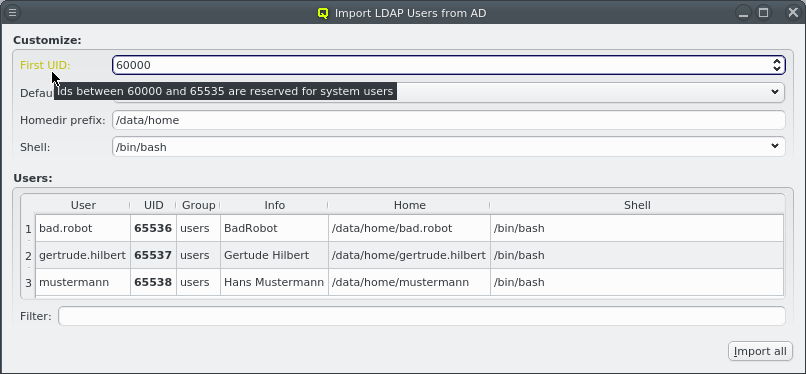Click the Shell label in Customize
Image resolution: width=806 pixels, height=374 pixels.
[35, 147]
